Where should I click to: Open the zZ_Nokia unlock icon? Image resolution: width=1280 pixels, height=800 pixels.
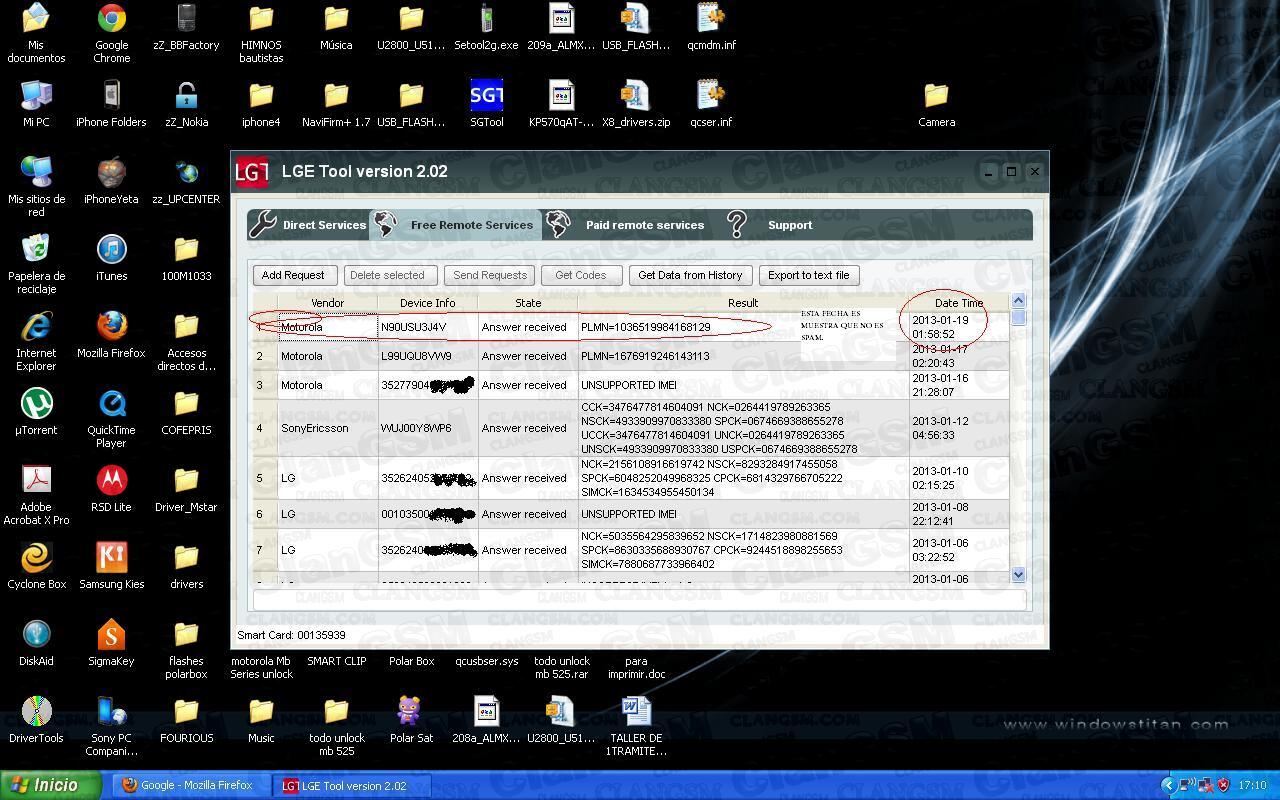(186, 104)
